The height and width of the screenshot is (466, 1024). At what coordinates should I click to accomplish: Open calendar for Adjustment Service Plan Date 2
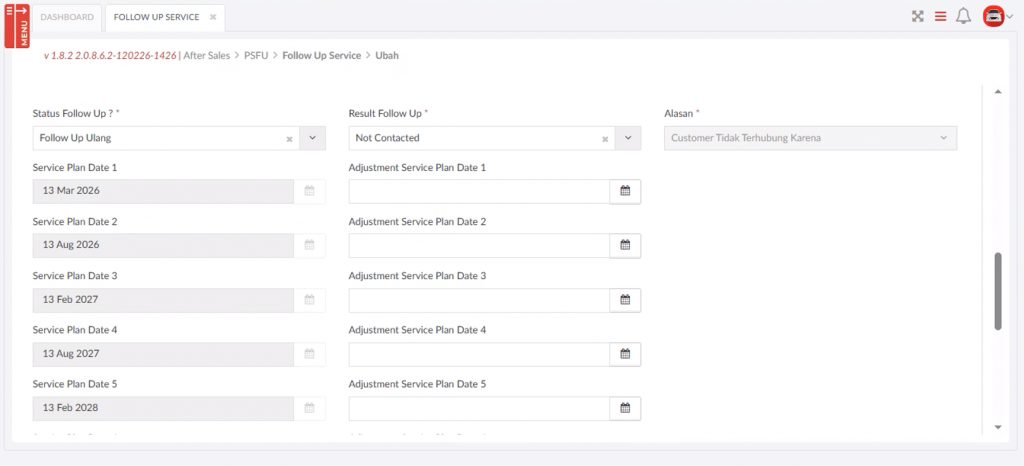click(x=625, y=245)
